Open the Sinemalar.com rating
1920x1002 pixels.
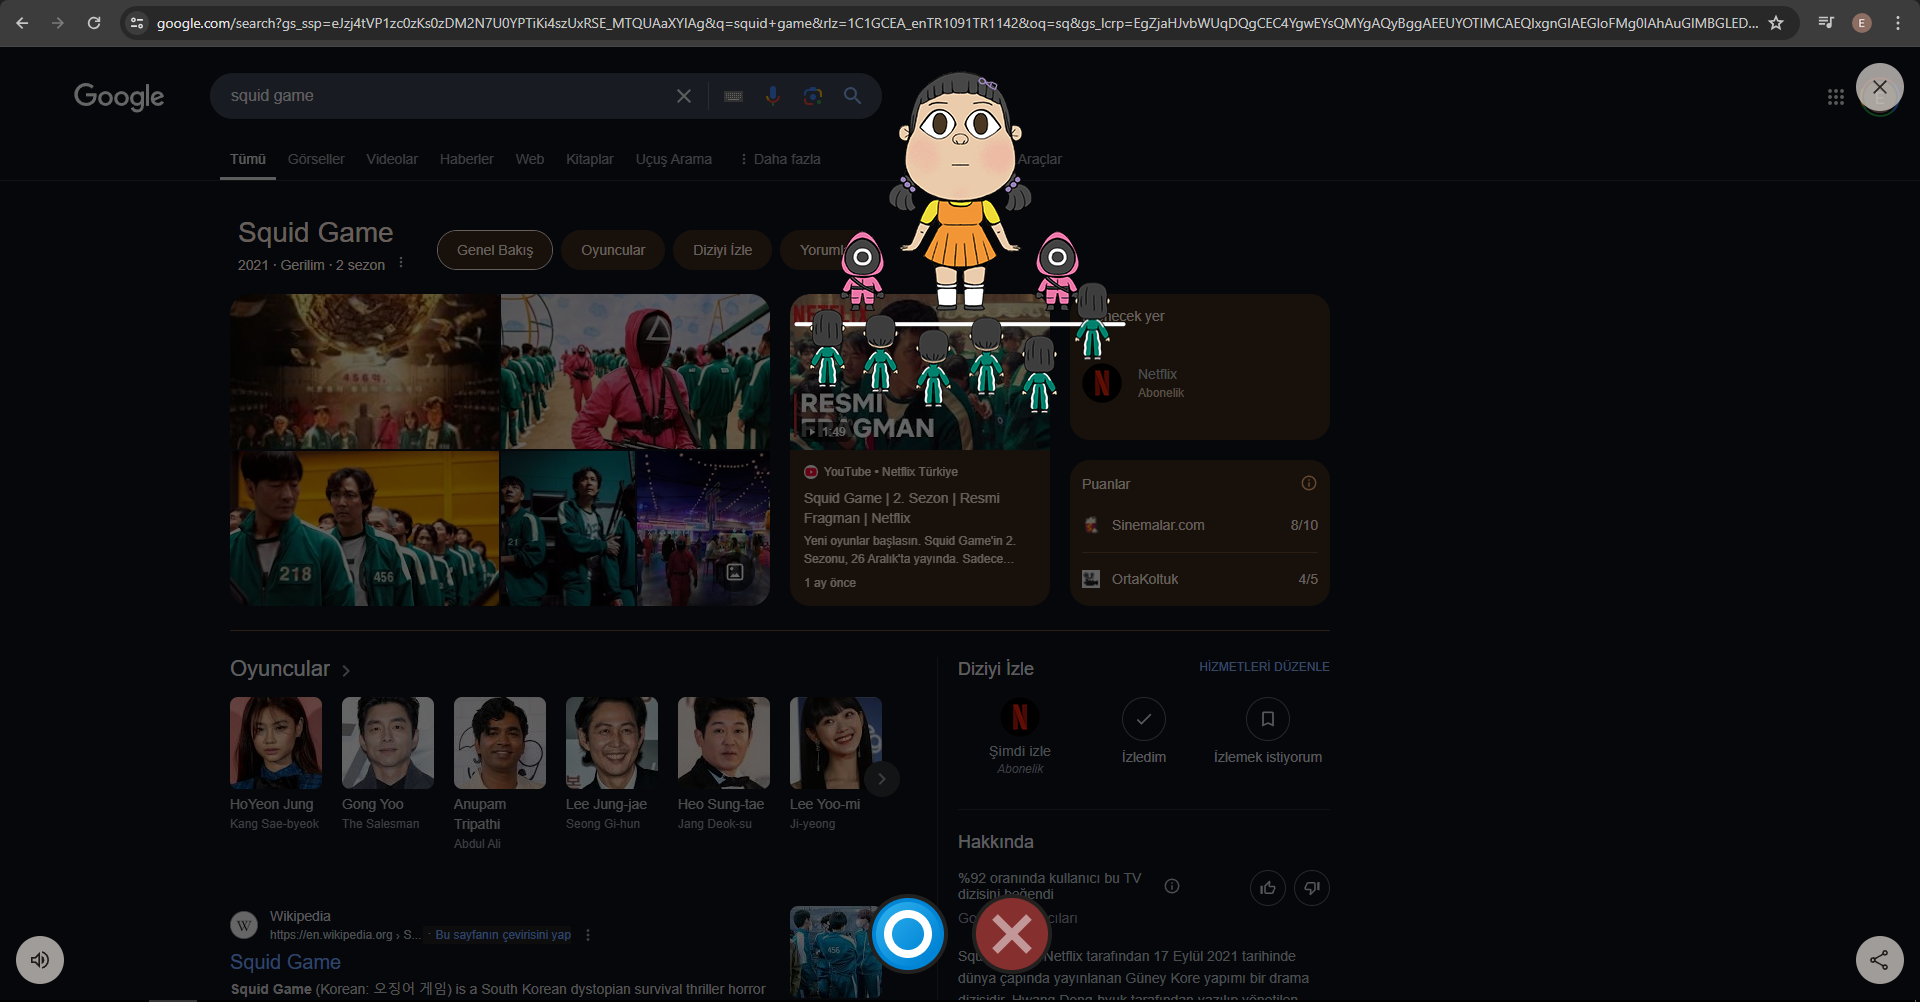1200,525
